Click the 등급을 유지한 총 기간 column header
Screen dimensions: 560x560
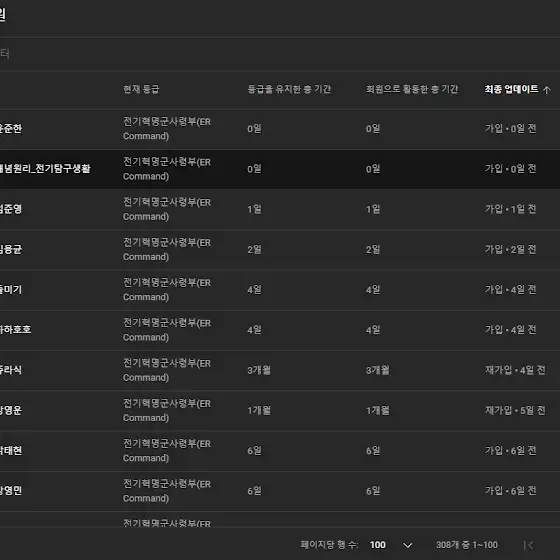pos(289,89)
